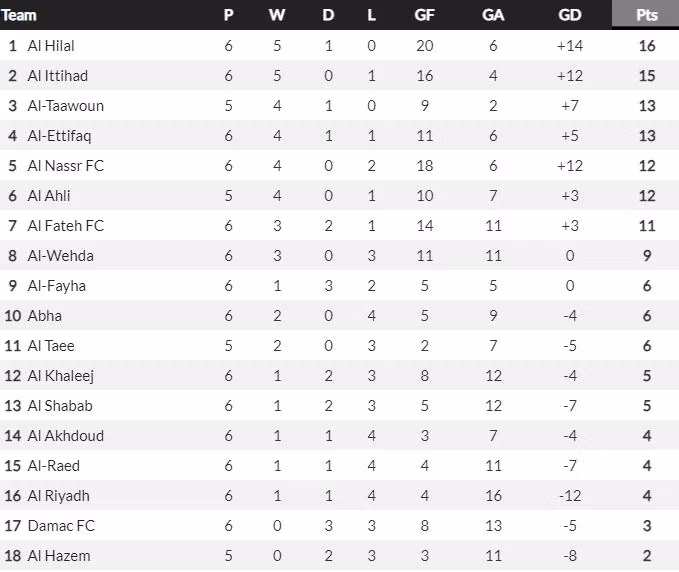This screenshot has width=679, height=572.
Task: Open Al Hilal team link
Action: [51, 46]
